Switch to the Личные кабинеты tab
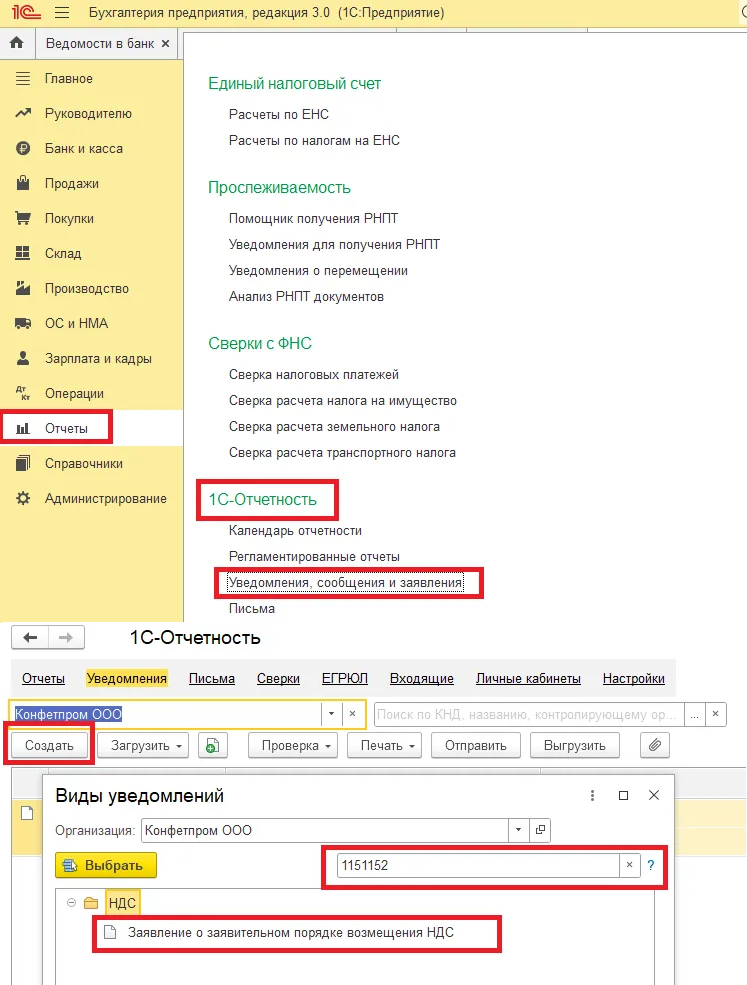 click(x=528, y=678)
